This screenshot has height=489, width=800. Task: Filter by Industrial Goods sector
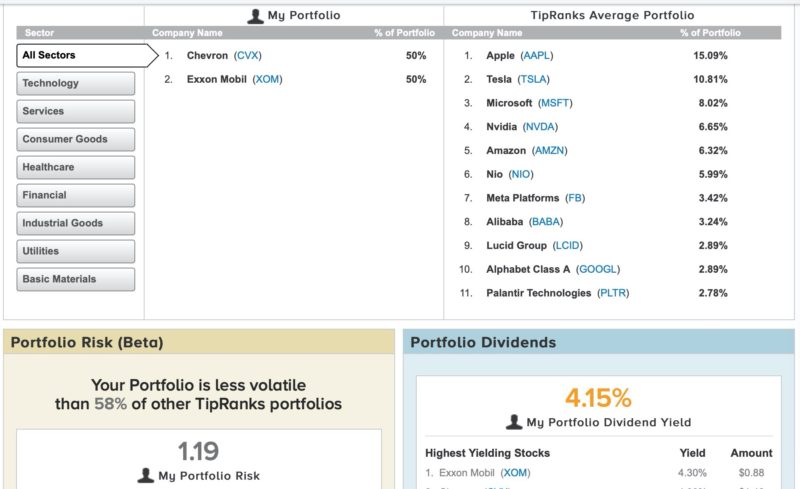point(76,224)
